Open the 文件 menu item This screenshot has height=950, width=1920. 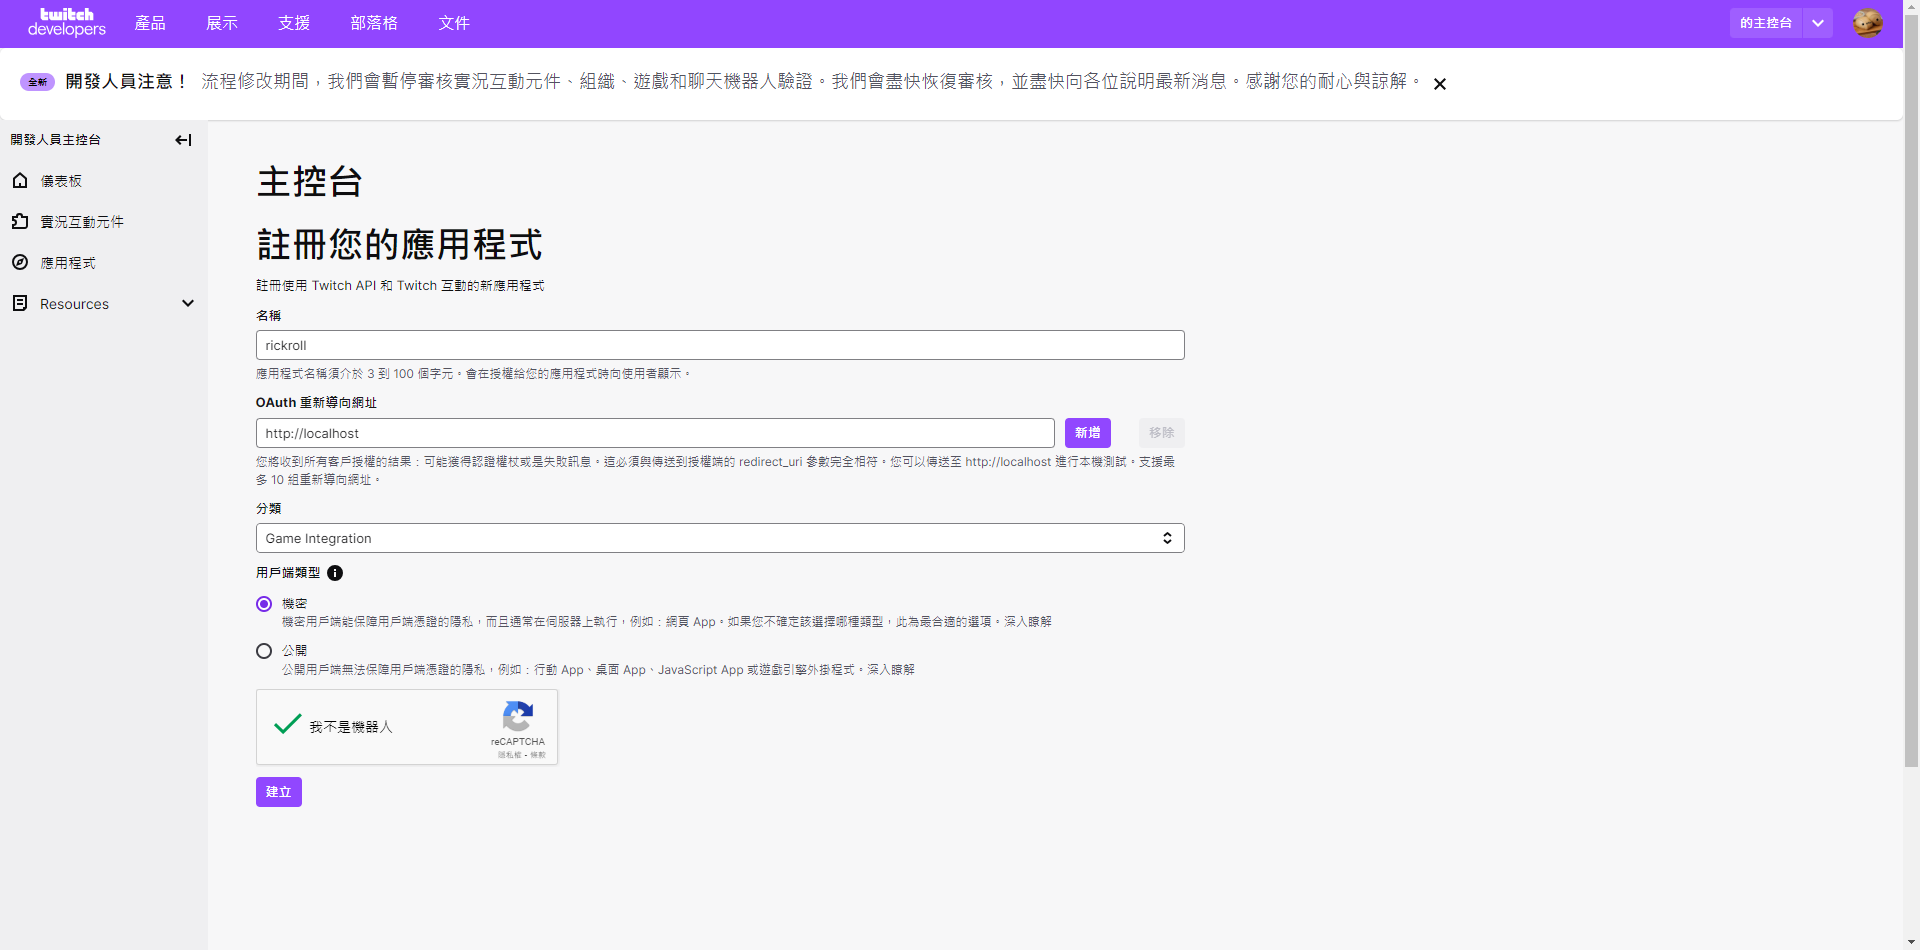(454, 23)
